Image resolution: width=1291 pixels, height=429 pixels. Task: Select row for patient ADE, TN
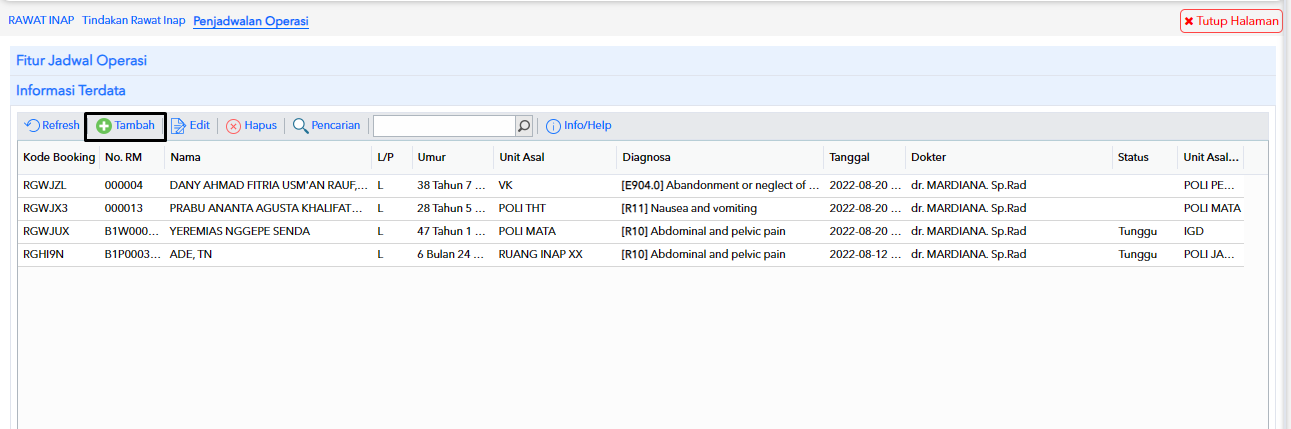(x=631, y=254)
